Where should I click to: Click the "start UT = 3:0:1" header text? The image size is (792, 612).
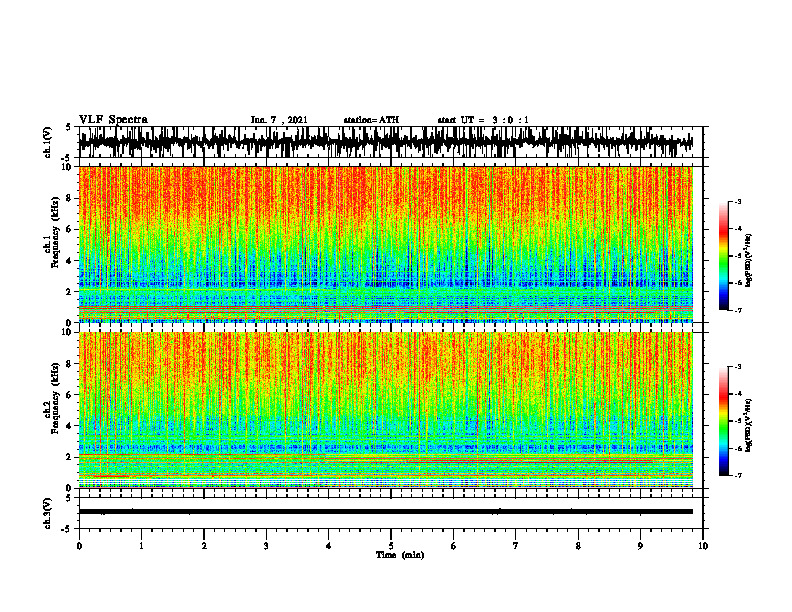click(483, 120)
